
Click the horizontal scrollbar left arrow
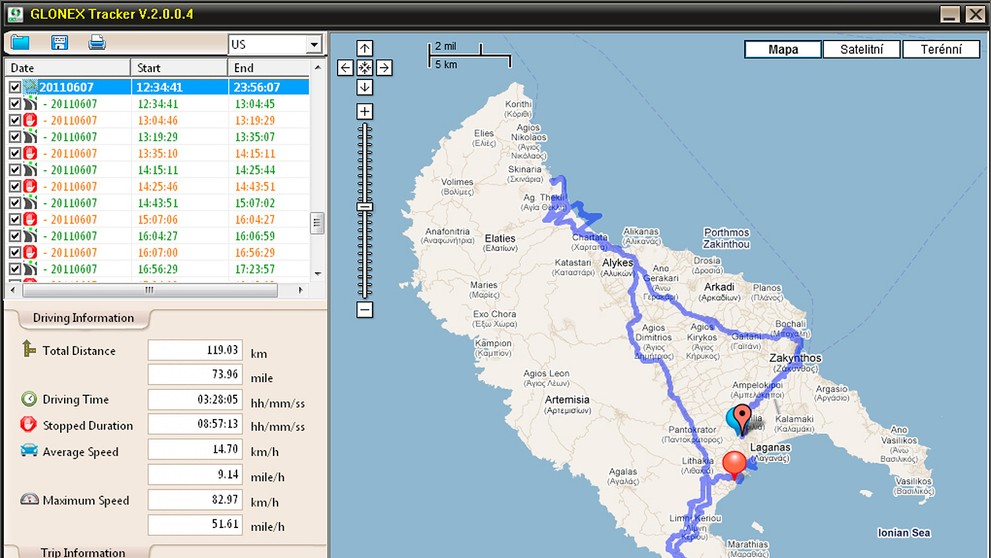click(13, 290)
